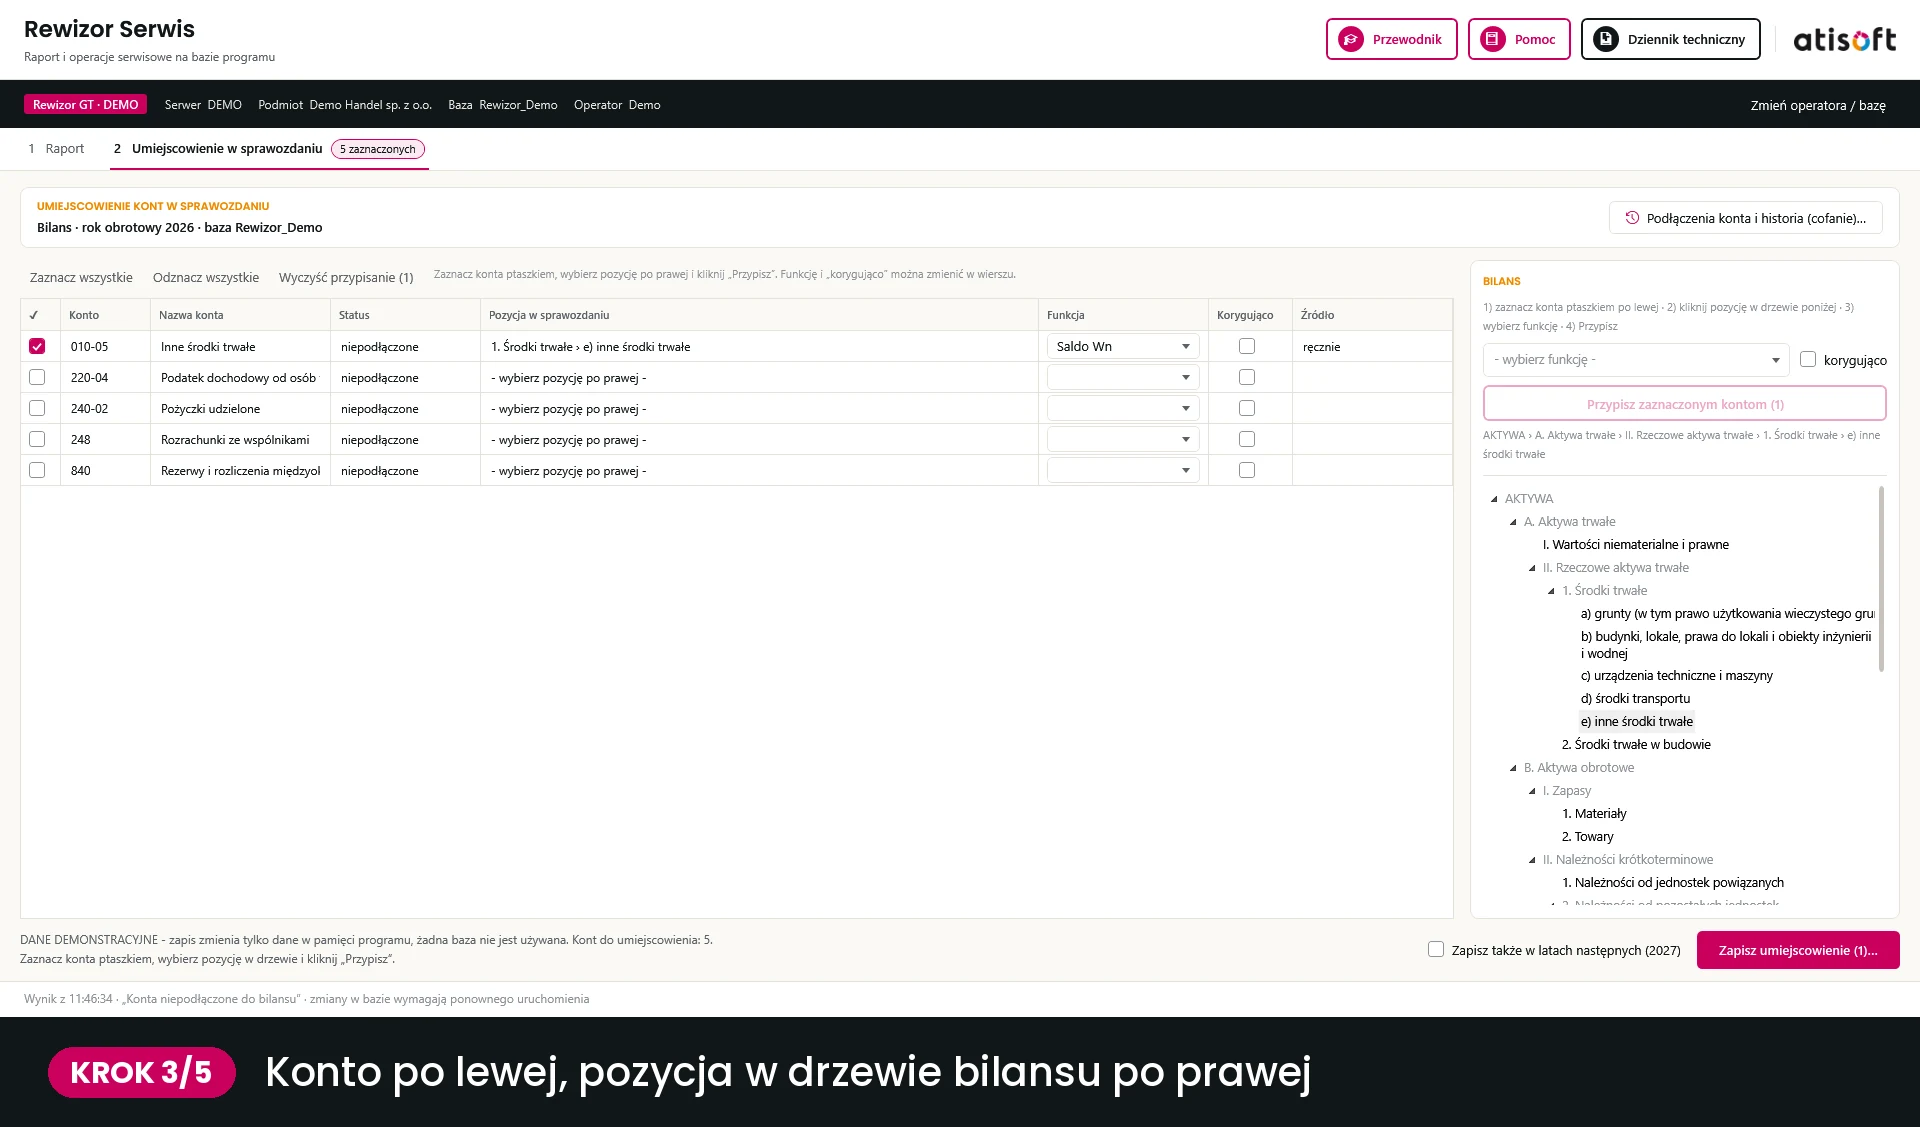Click the atisoft logo

click(x=1844, y=39)
